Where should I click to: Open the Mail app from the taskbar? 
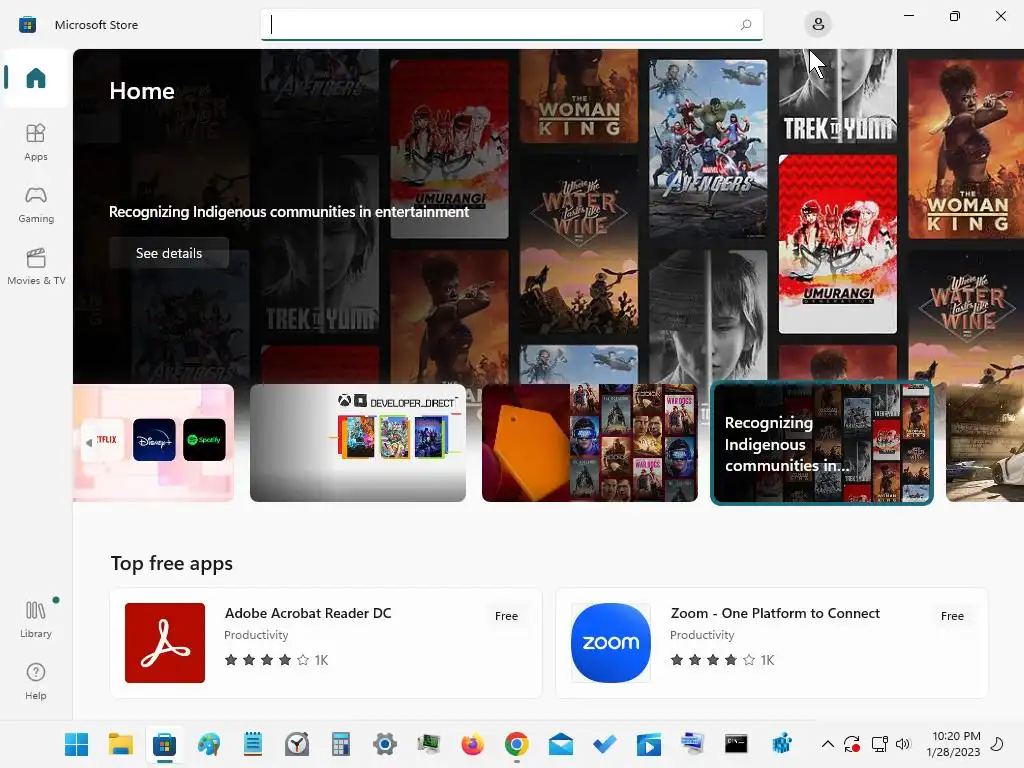click(561, 744)
